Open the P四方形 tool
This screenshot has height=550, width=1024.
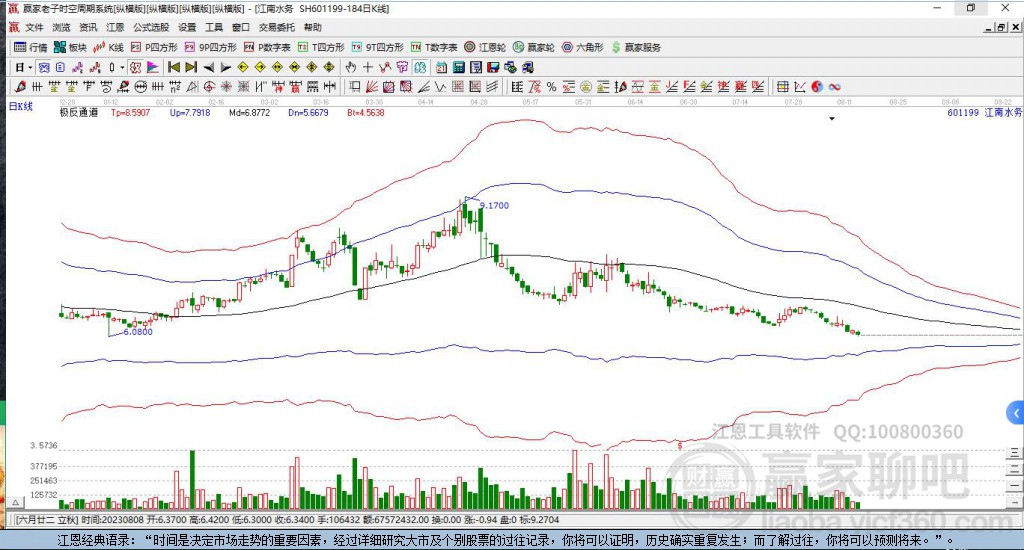(x=154, y=47)
